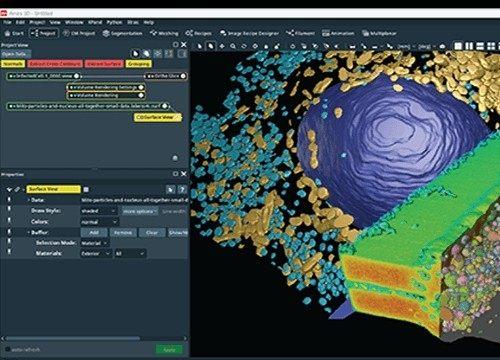500x360 pixels.
Task: Open the Image Recipe Designer workroom
Action: click(249, 33)
